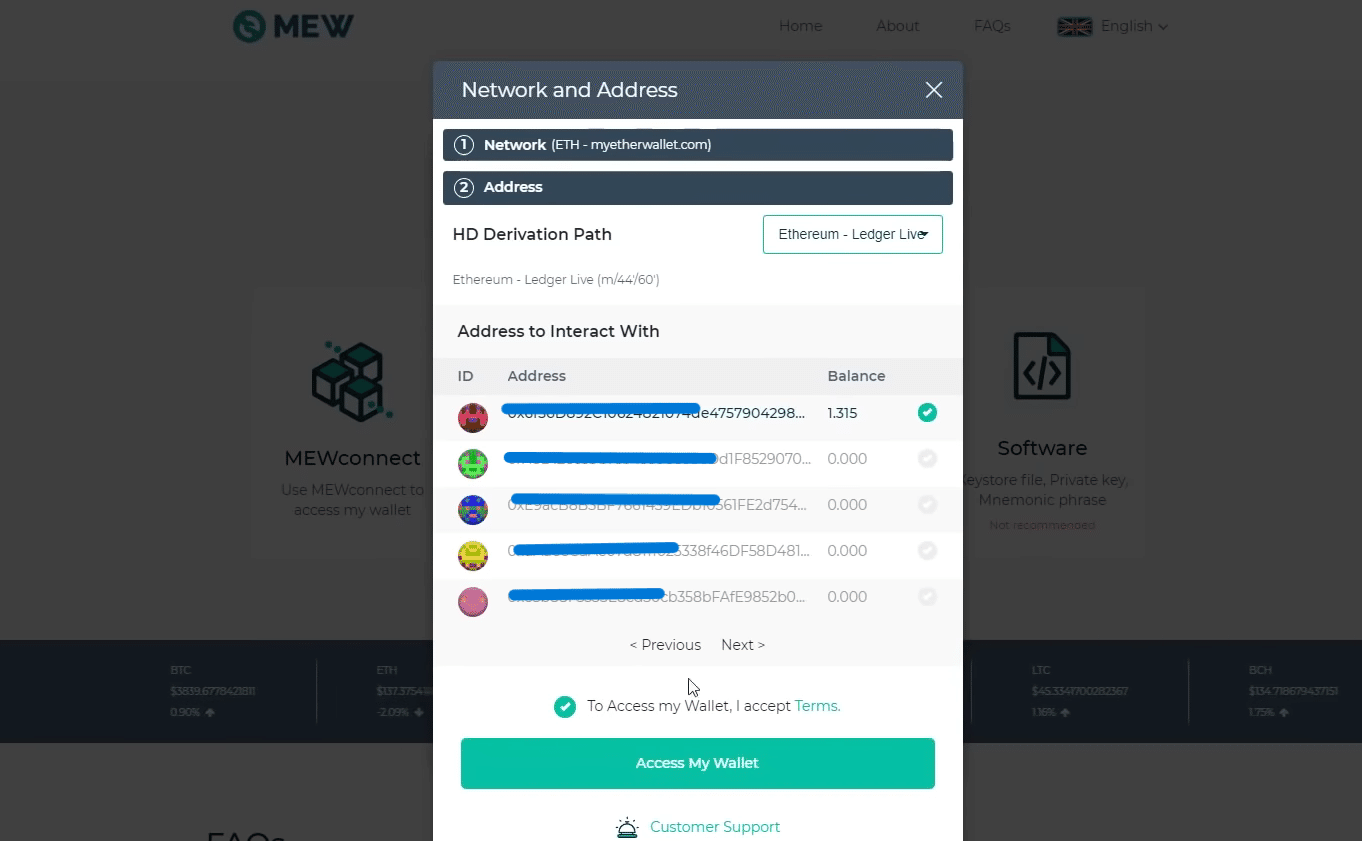Click the blue avatar identicon in address list
Screen dimensions: 1362x841
pyautogui.click(x=473, y=509)
